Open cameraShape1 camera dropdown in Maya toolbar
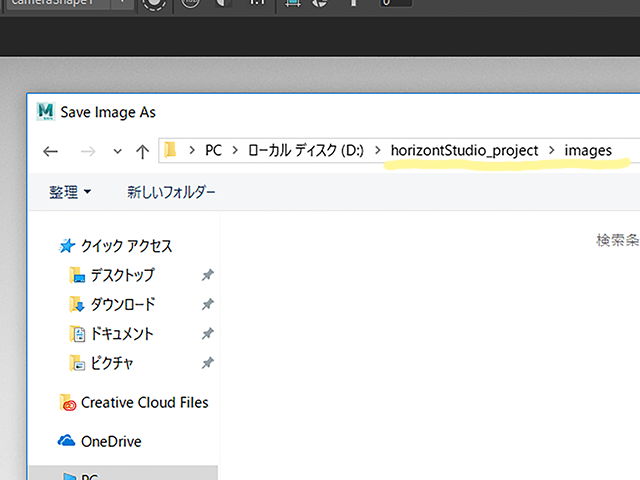The width and height of the screenshot is (640, 480). click(x=122, y=2)
